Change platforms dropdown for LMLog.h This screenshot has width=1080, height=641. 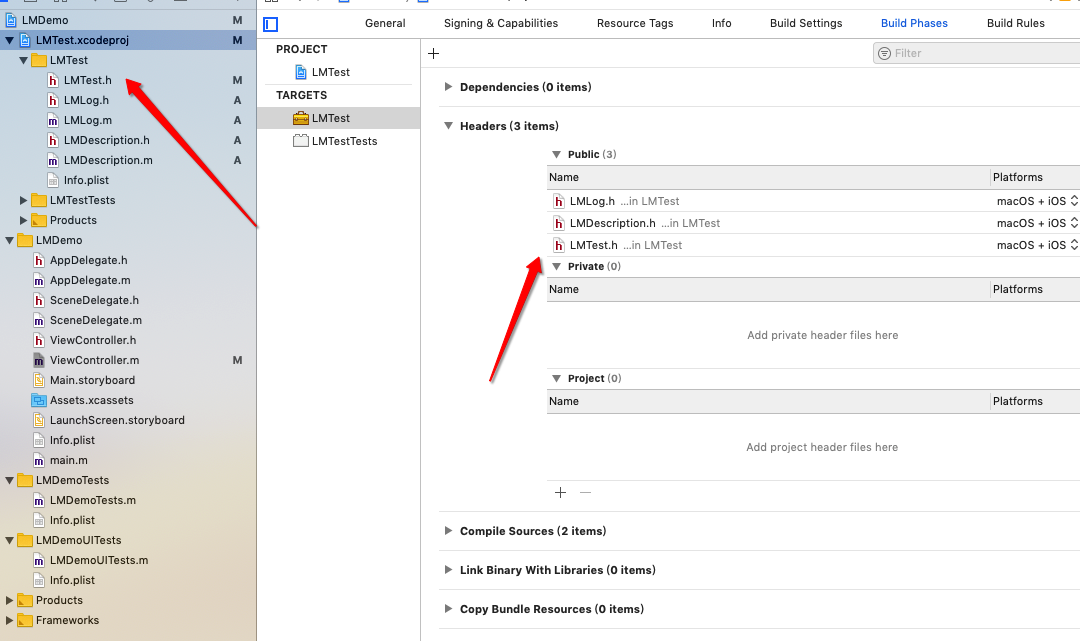coord(1037,201)
